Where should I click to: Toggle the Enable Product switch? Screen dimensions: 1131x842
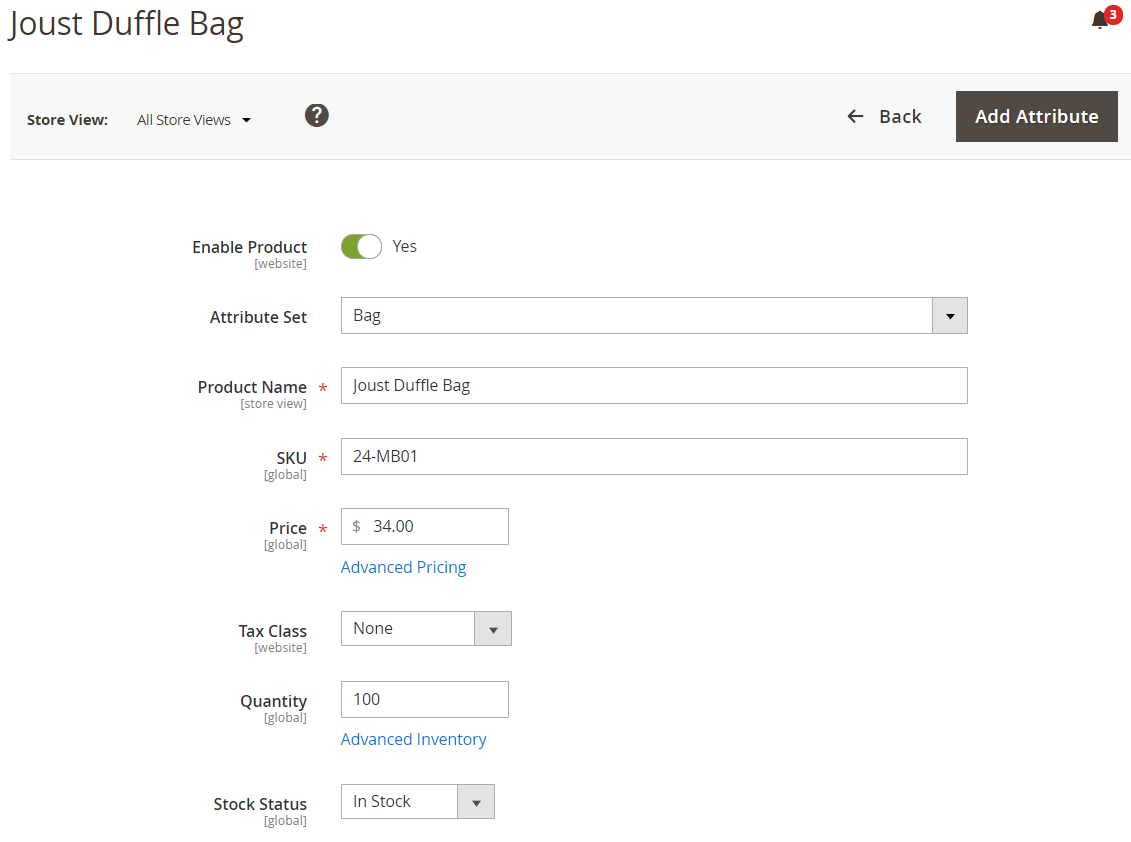pyautogui.click(x=361, y=247)
